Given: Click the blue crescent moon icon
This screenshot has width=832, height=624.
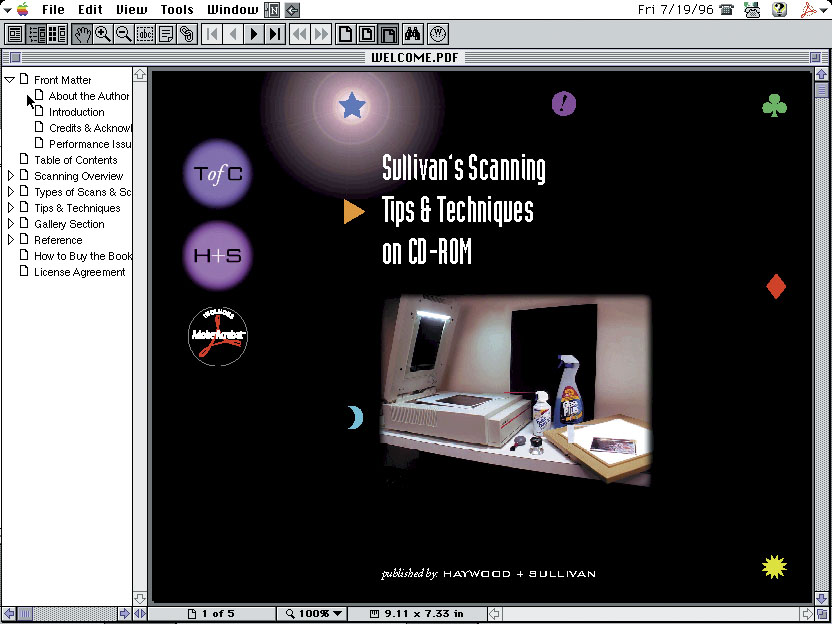Looking at the screenshot, I should click(356, 417).
